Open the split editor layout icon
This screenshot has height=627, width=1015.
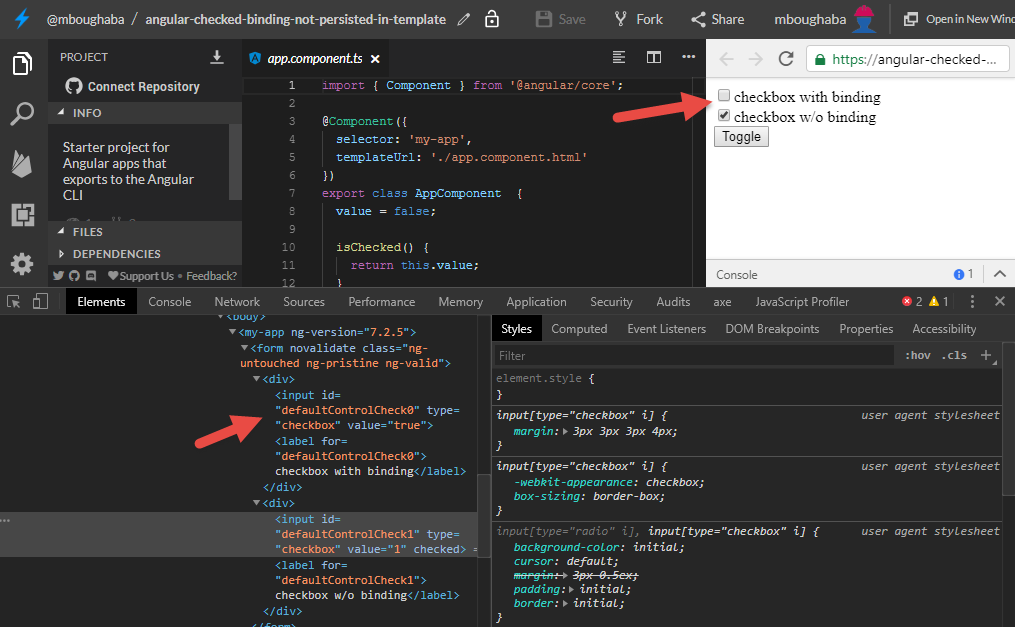tap(653, 58)
